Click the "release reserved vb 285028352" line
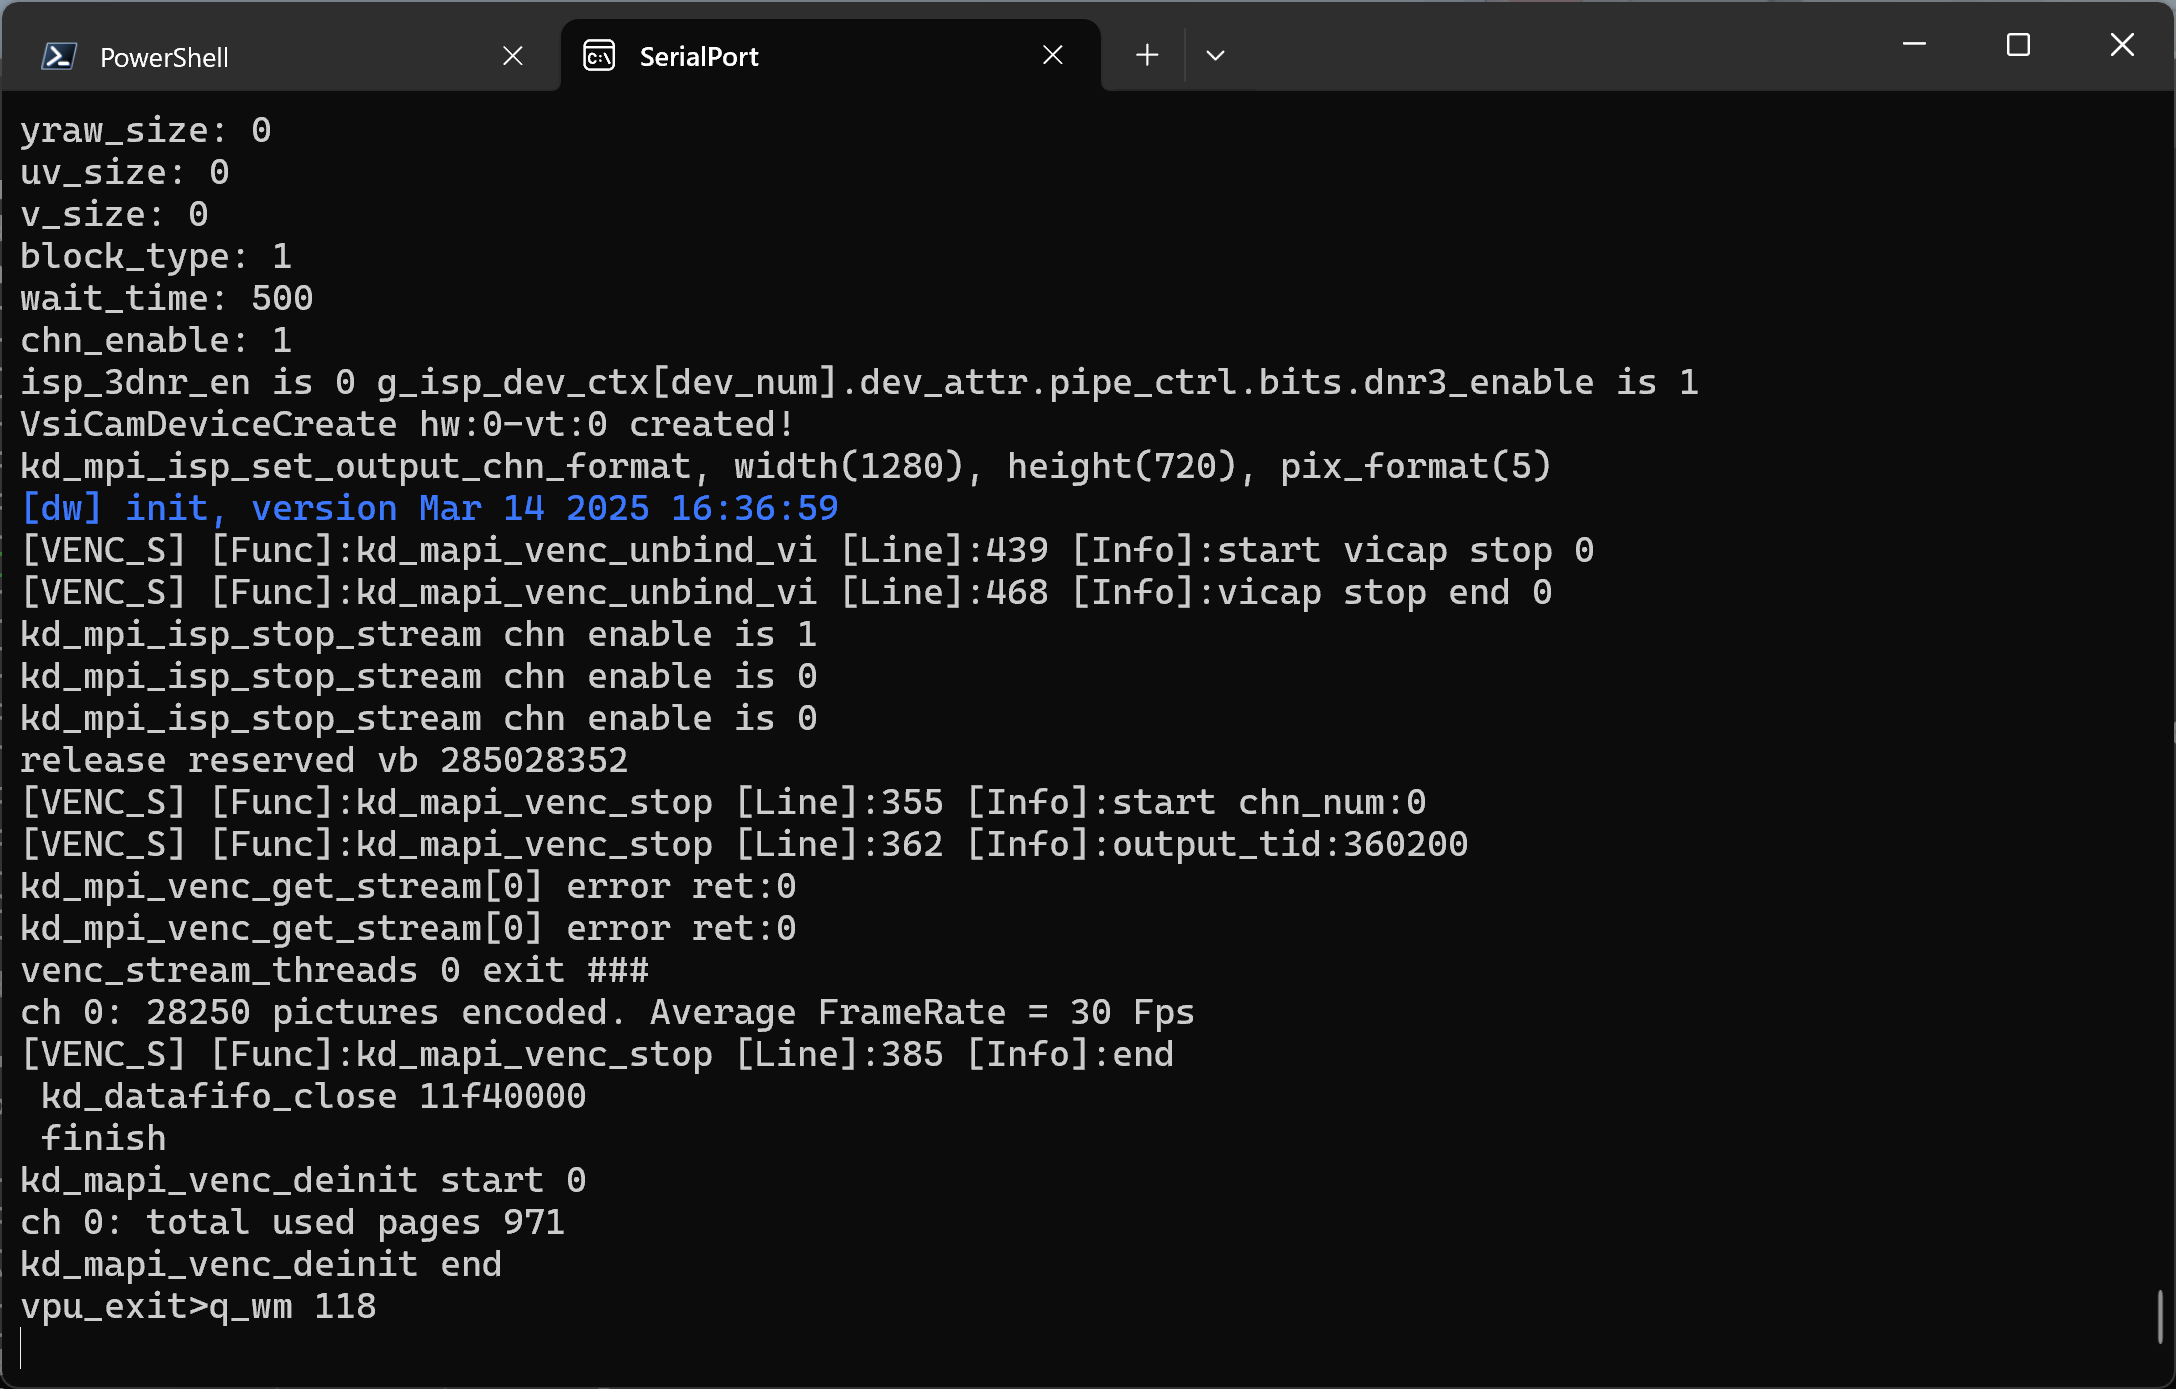The width and height of the screenshot is (2176, 1389). pyautogui.click(x=324, y=760)
